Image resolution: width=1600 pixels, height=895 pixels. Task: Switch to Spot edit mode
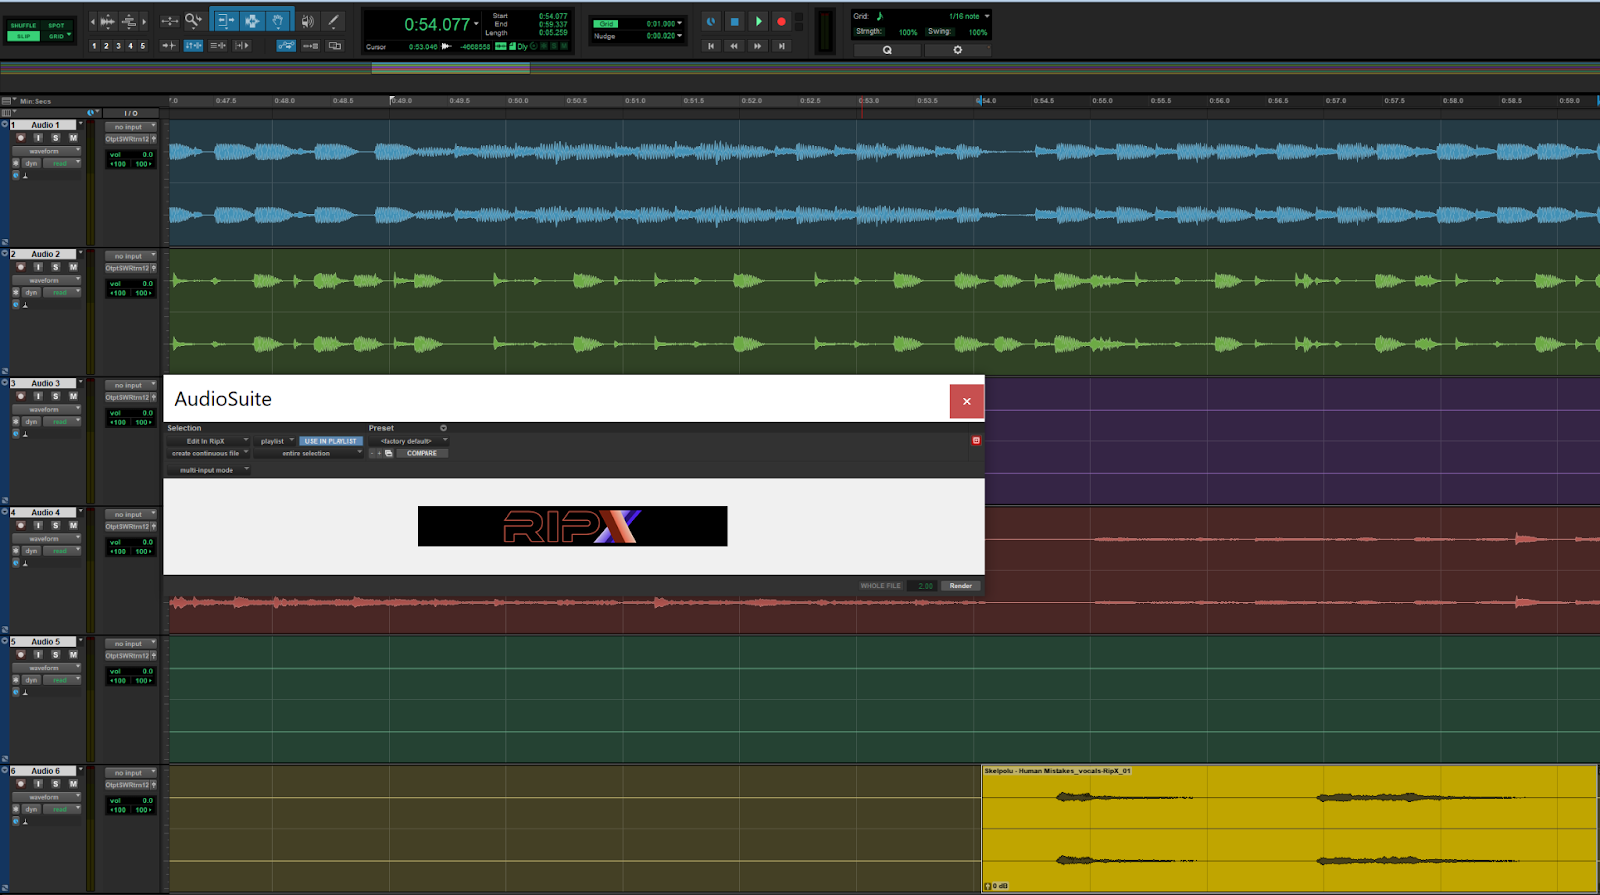tap(57, 25)
